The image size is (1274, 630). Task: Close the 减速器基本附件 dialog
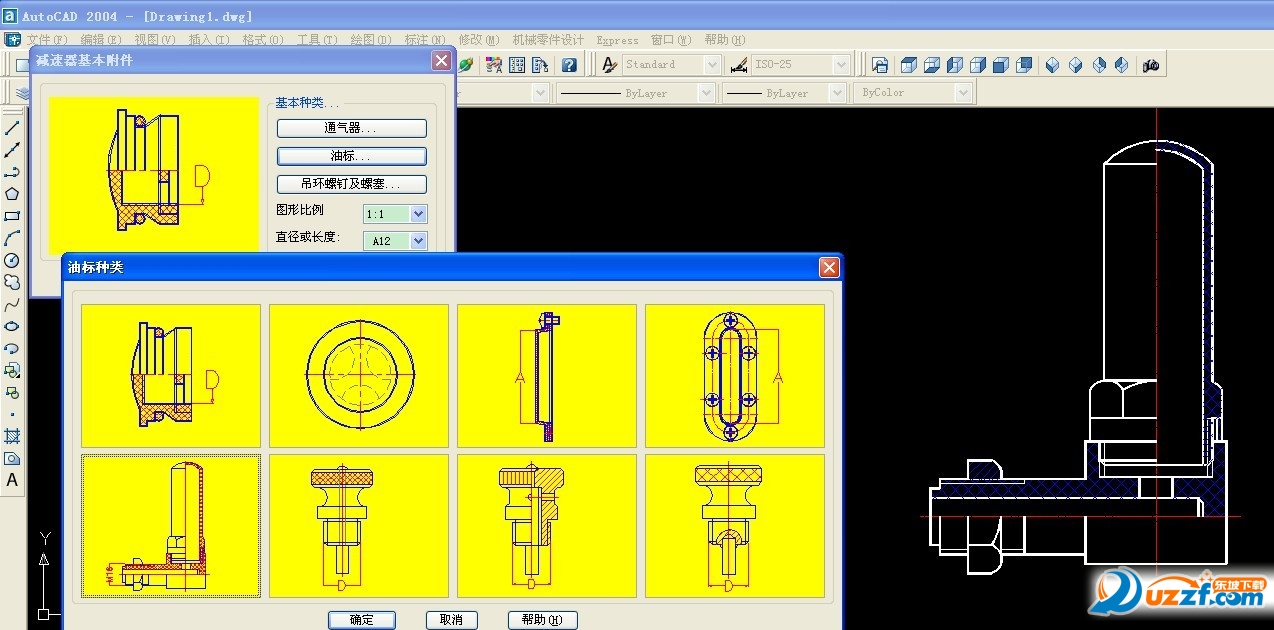click(441, 60)
